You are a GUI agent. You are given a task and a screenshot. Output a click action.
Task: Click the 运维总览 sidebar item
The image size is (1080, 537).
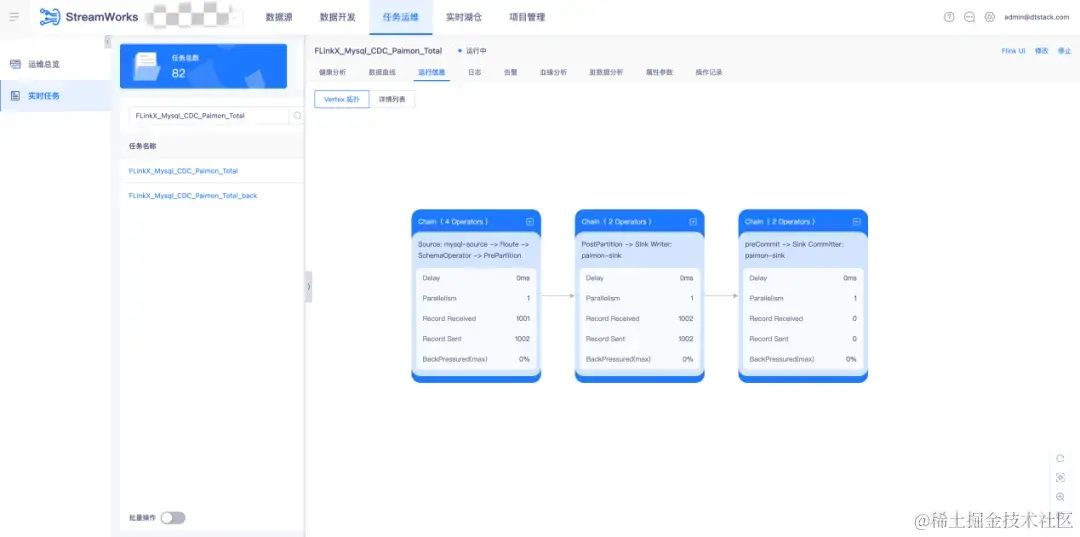[x=55, y=64]
